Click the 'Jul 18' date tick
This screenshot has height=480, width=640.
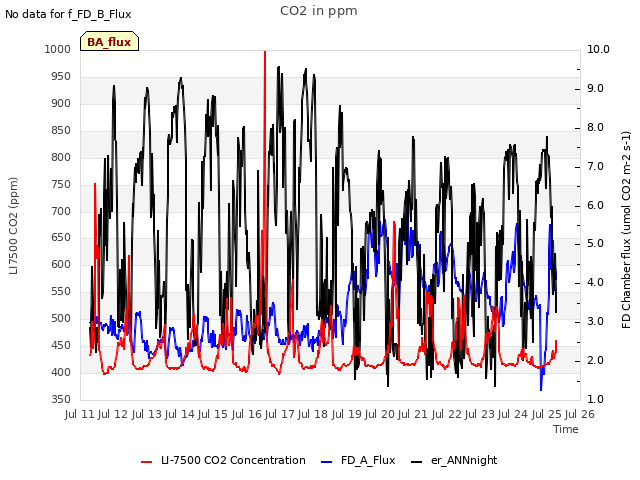point(313,414)
